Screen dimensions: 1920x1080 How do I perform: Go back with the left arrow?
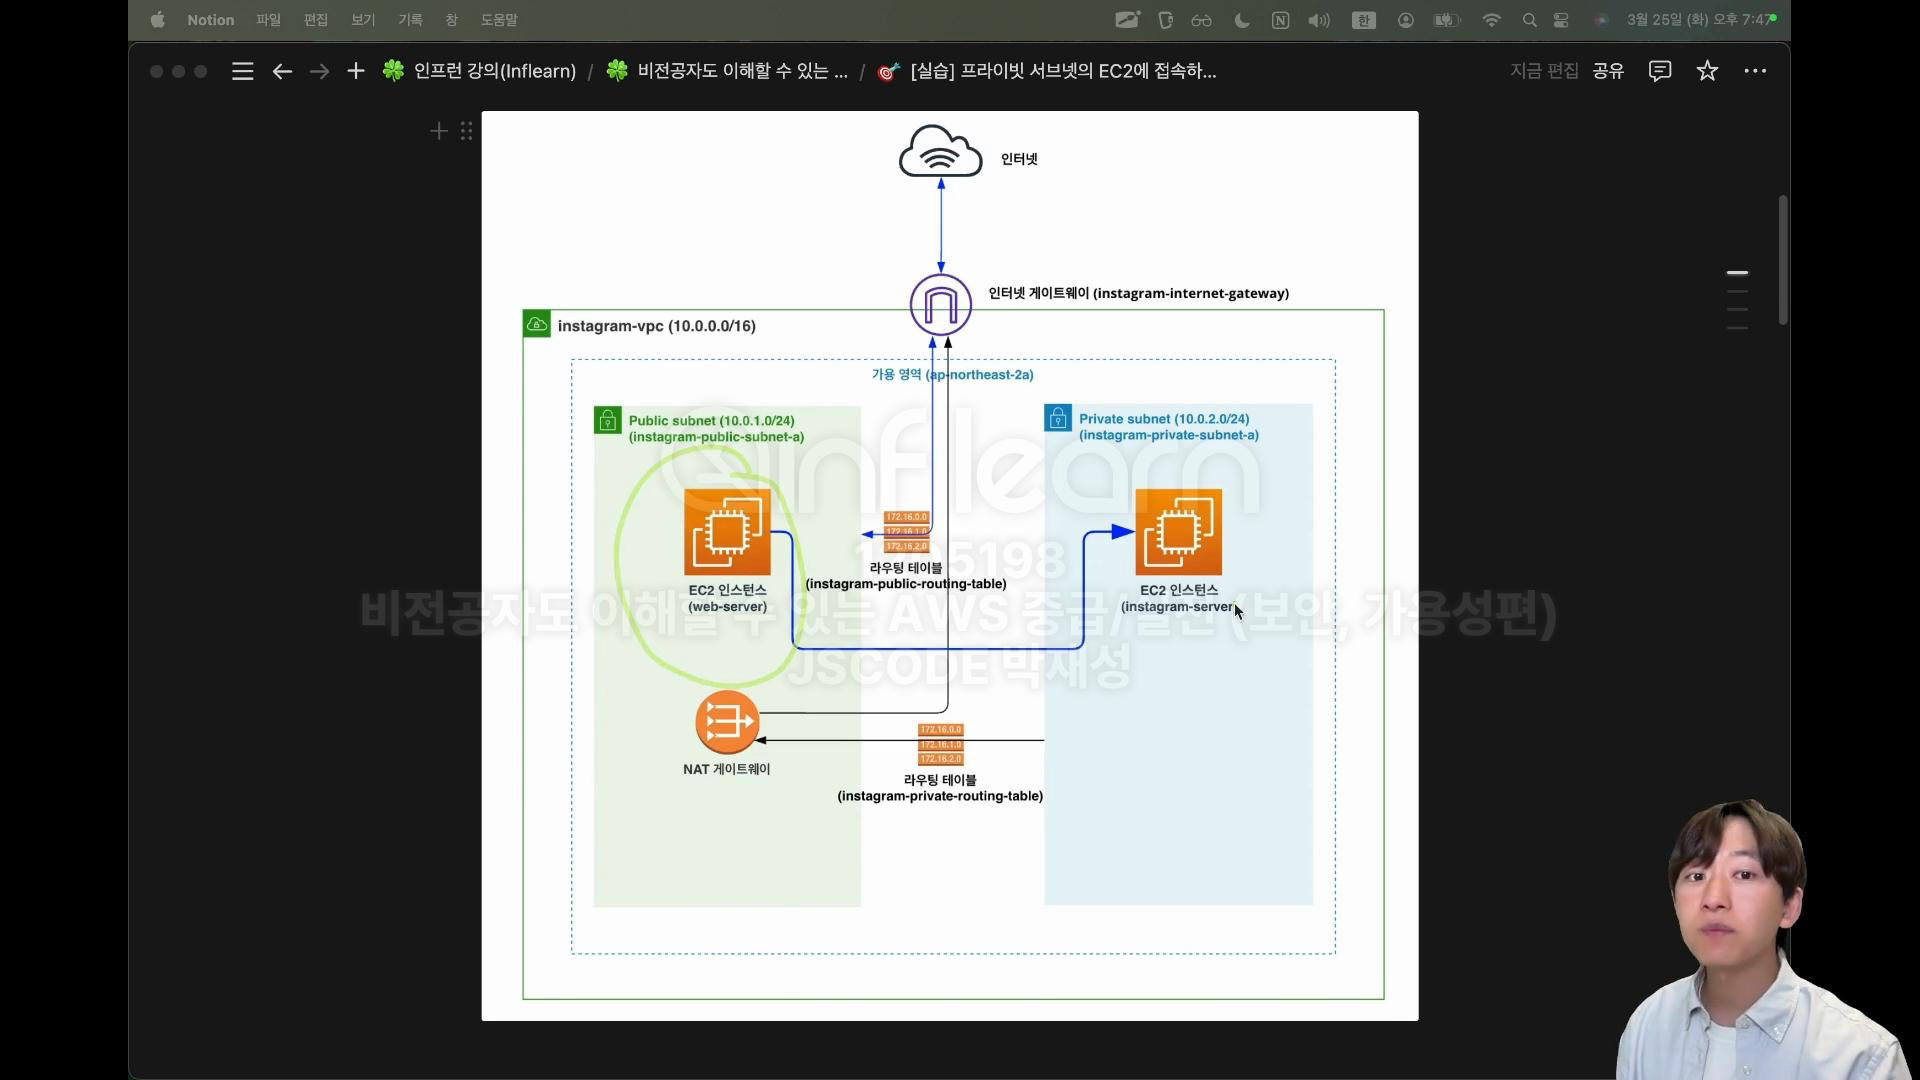click(282, 71)
